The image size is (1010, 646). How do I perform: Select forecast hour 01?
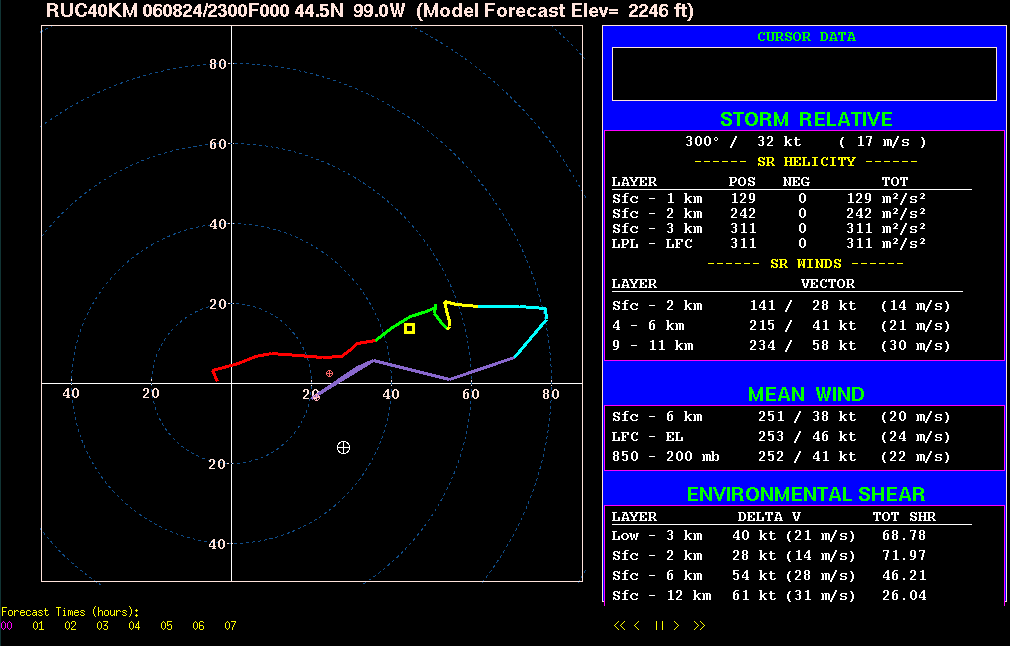(x=39, y=626)
